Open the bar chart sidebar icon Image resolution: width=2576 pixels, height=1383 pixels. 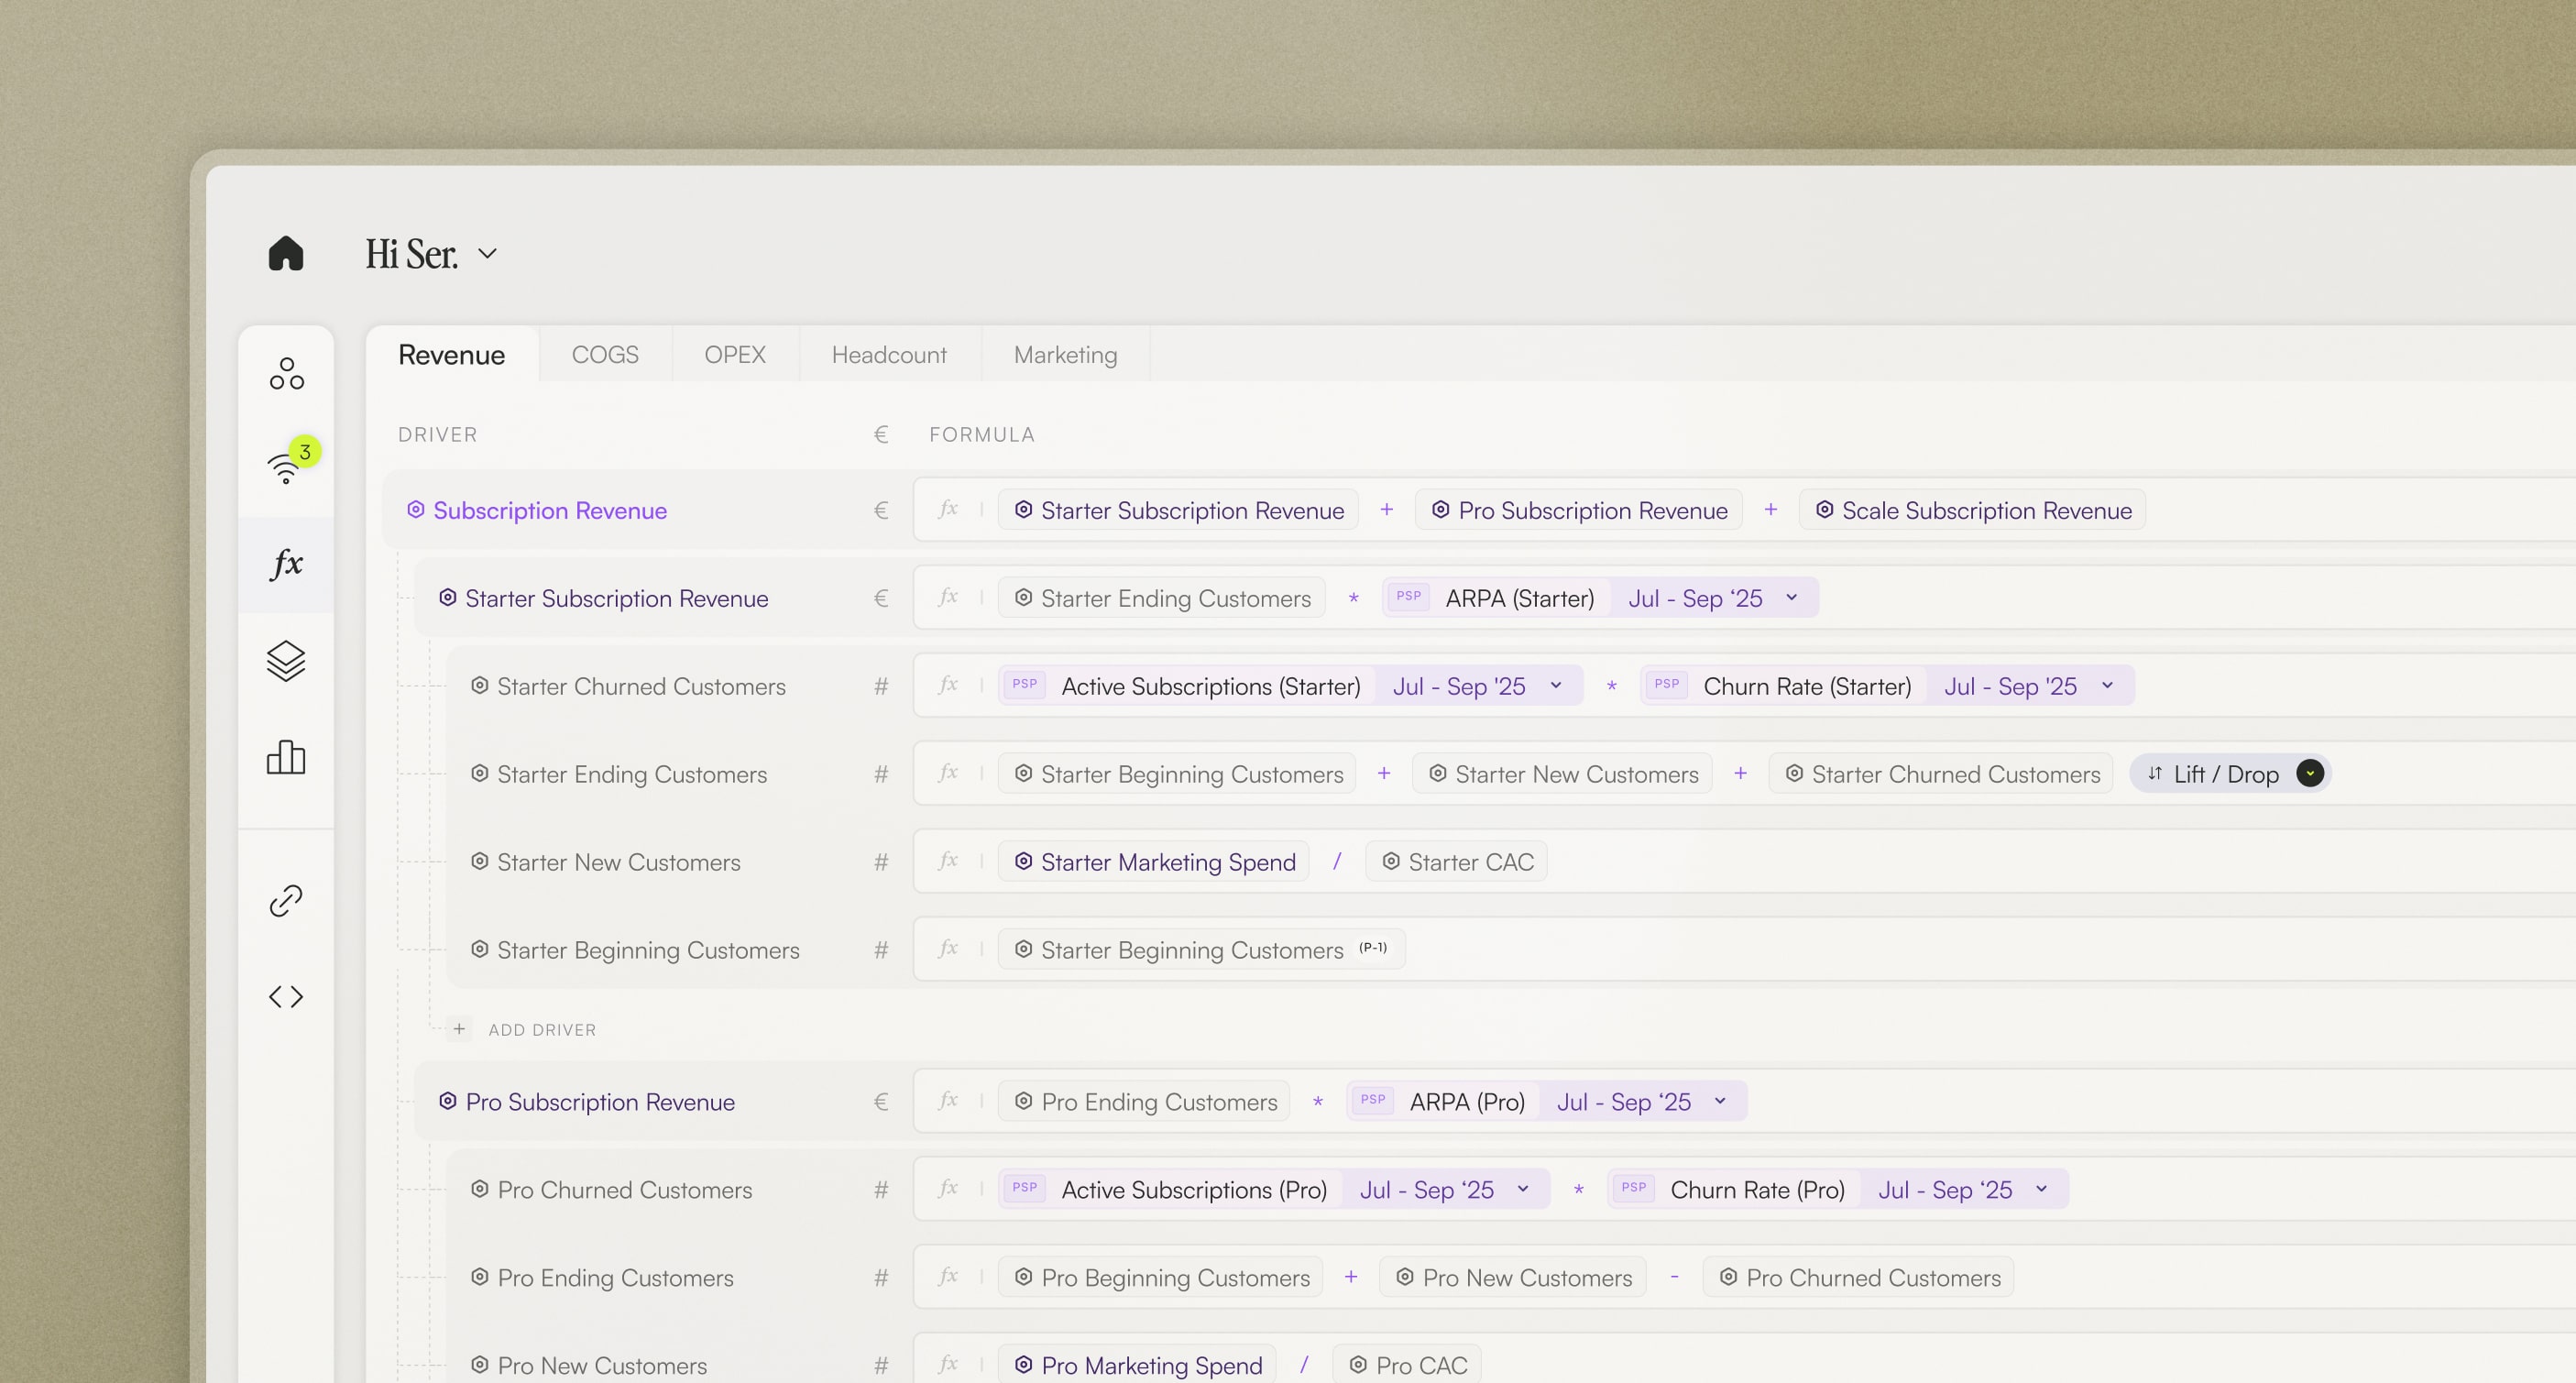click(x=286, y=758)
